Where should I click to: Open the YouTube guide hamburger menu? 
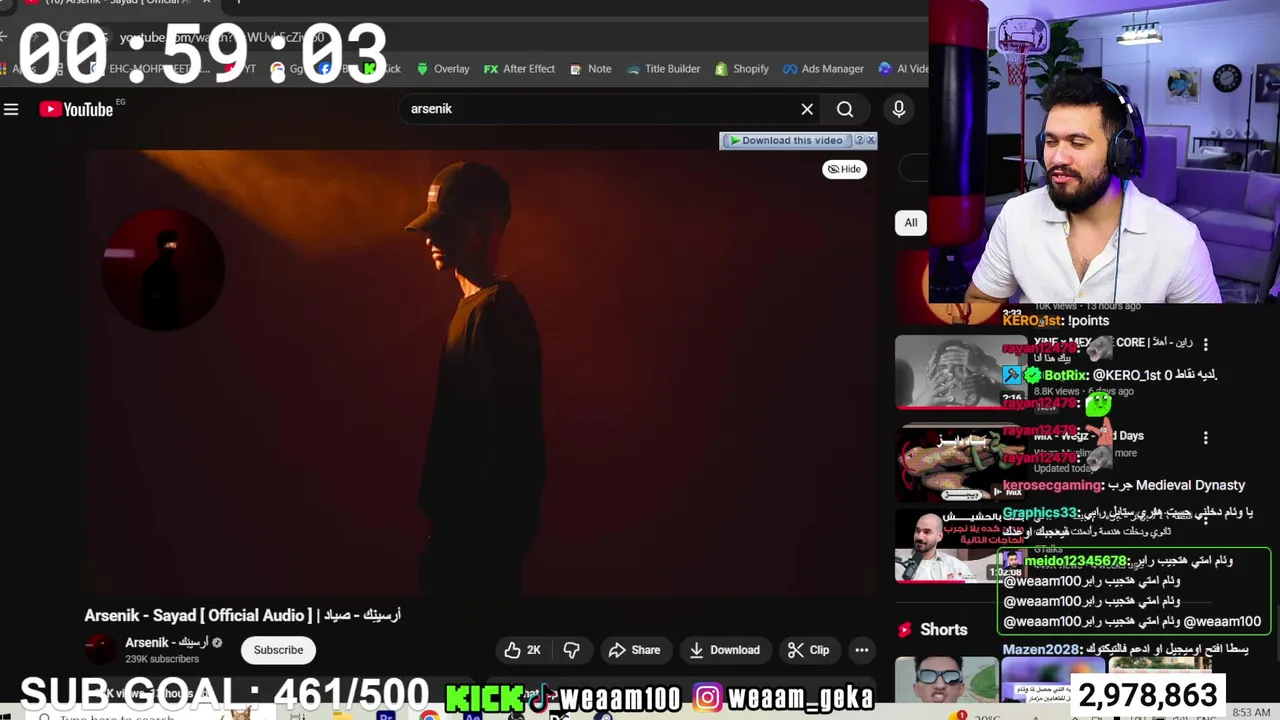(x=11, y=109)
